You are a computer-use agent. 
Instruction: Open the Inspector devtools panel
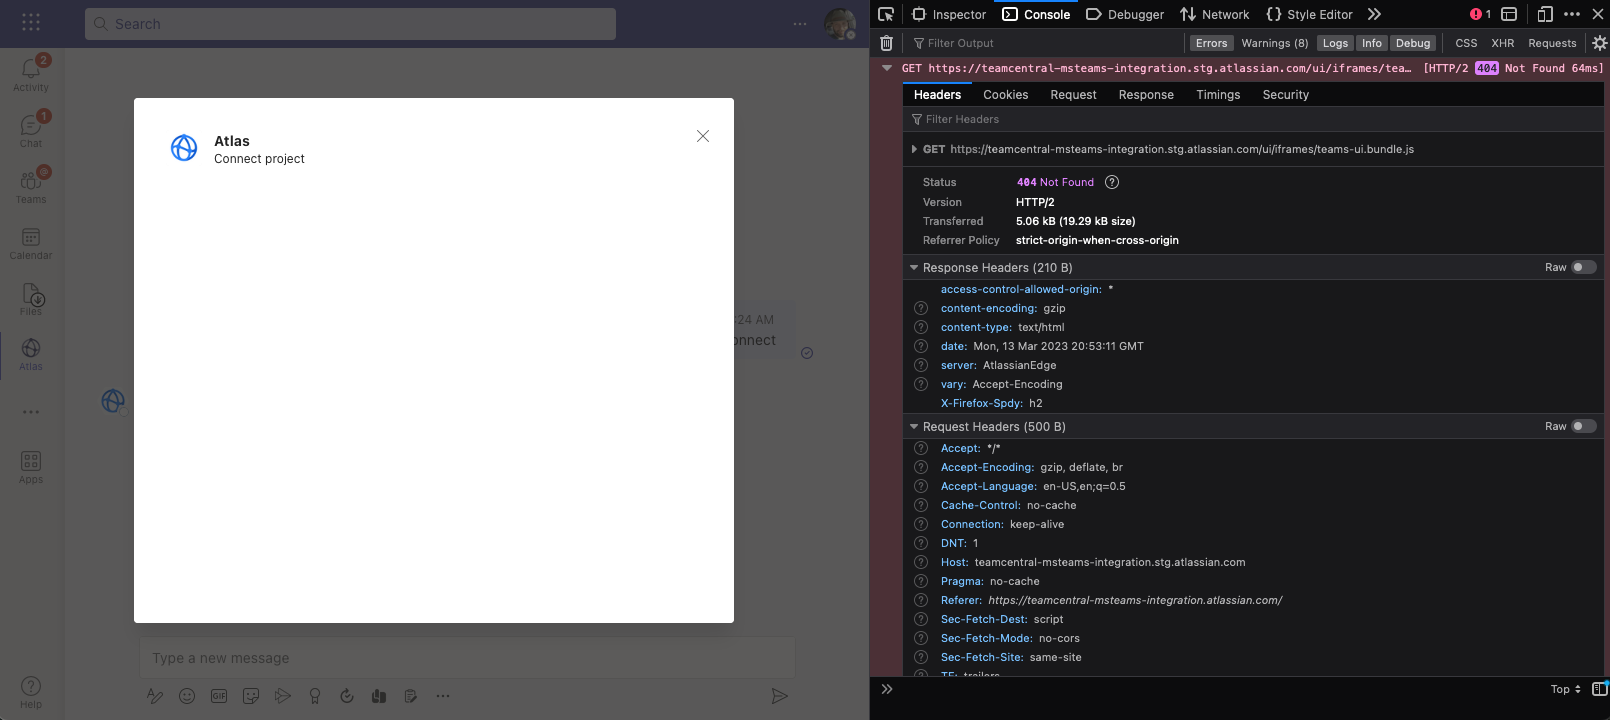pos(949,14)
